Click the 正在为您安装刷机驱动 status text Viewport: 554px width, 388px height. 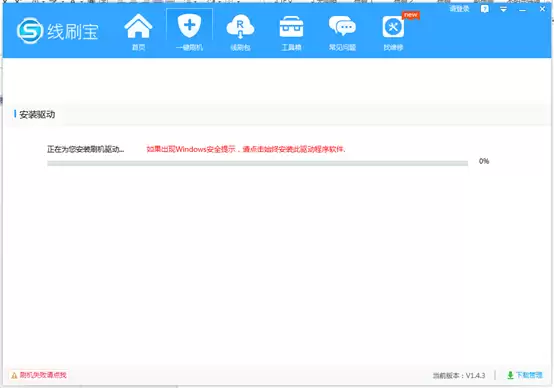86,149
